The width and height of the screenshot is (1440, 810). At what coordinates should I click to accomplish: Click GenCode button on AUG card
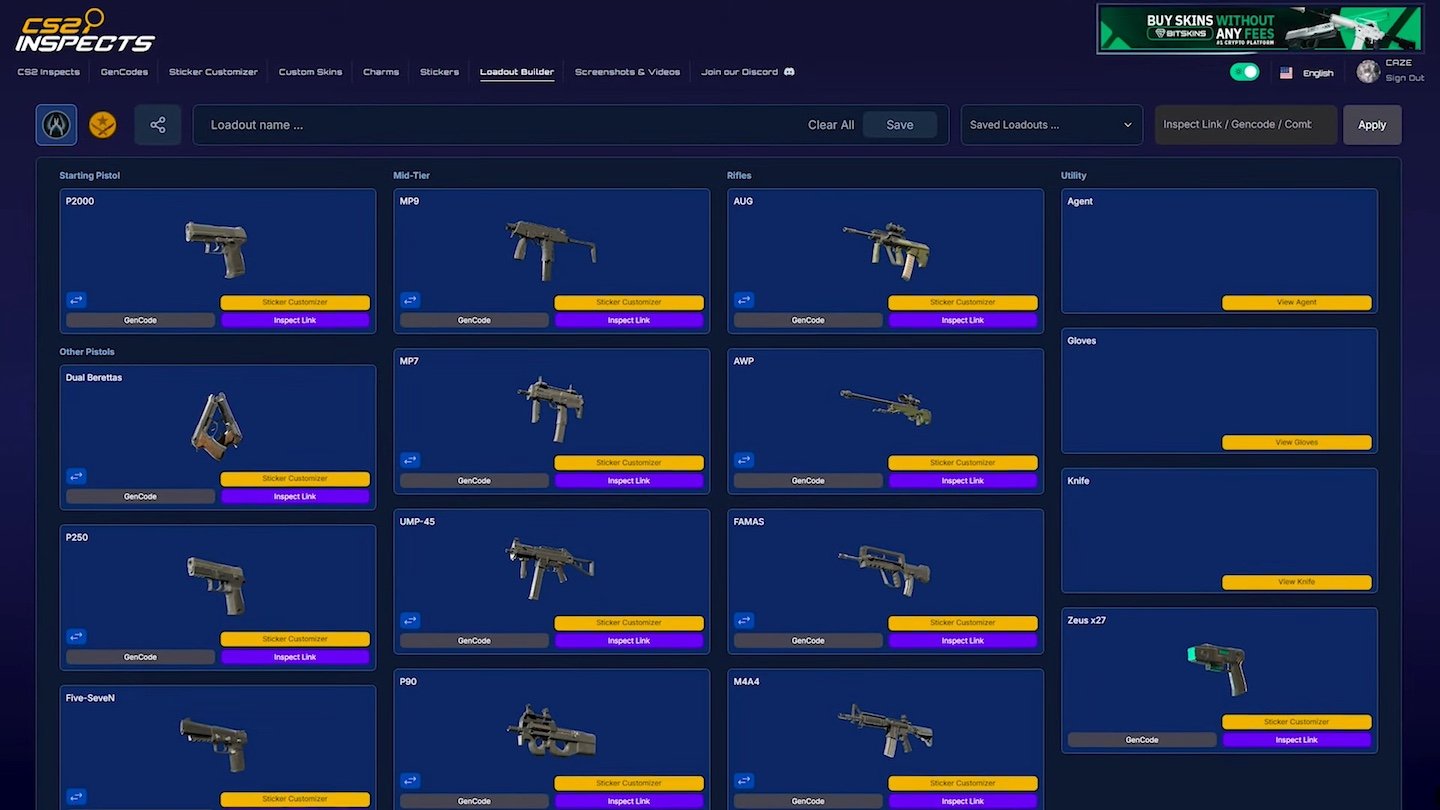(808, 320)
